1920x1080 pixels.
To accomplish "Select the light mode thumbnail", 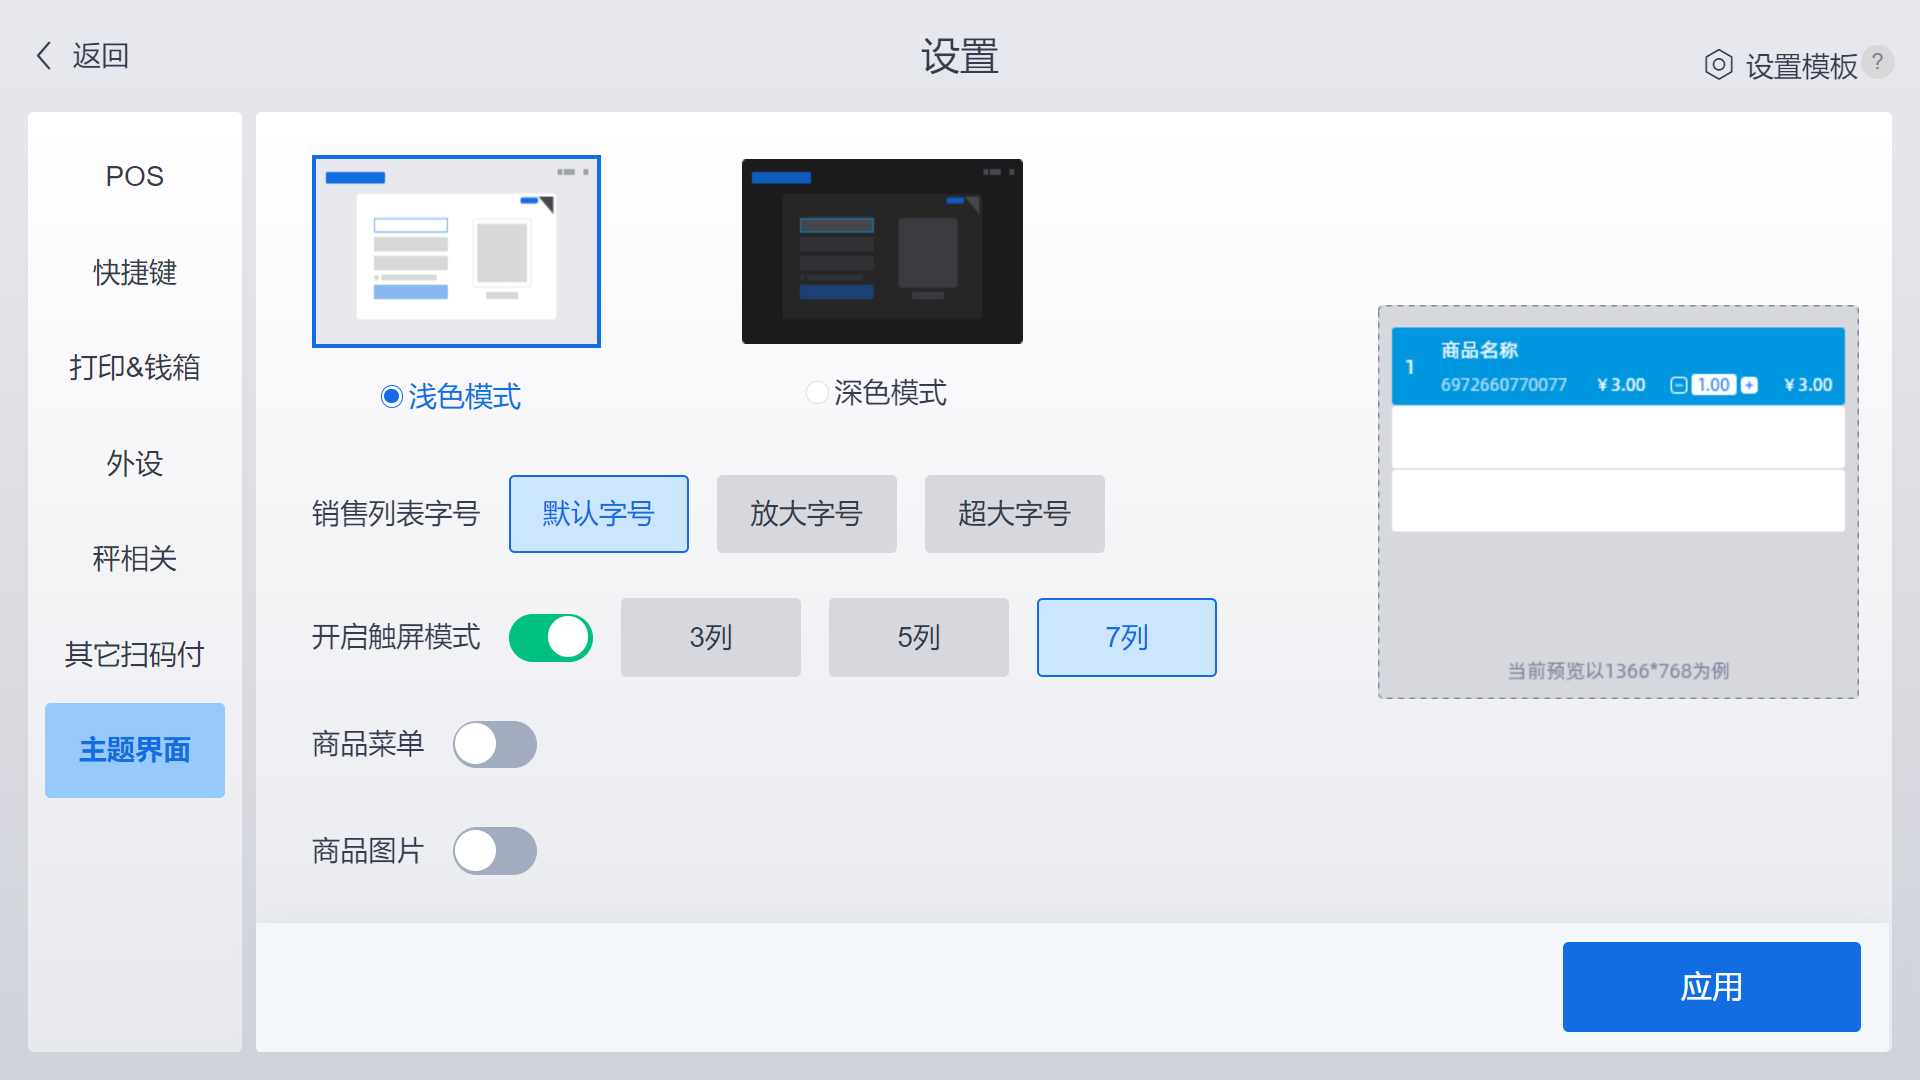I will pos(456,251).
